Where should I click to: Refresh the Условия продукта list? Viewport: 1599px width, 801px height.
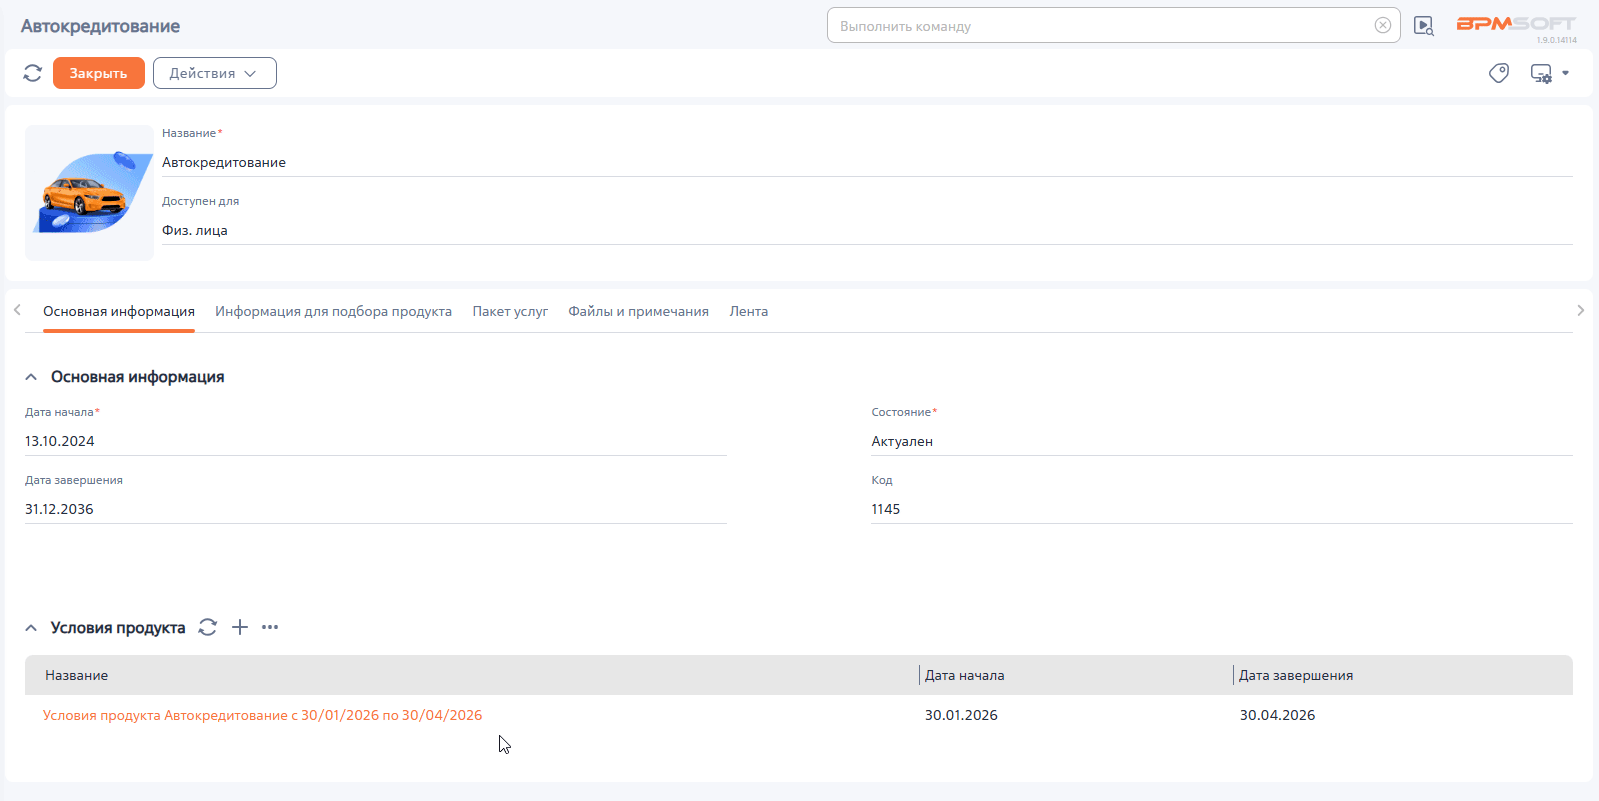208,627
